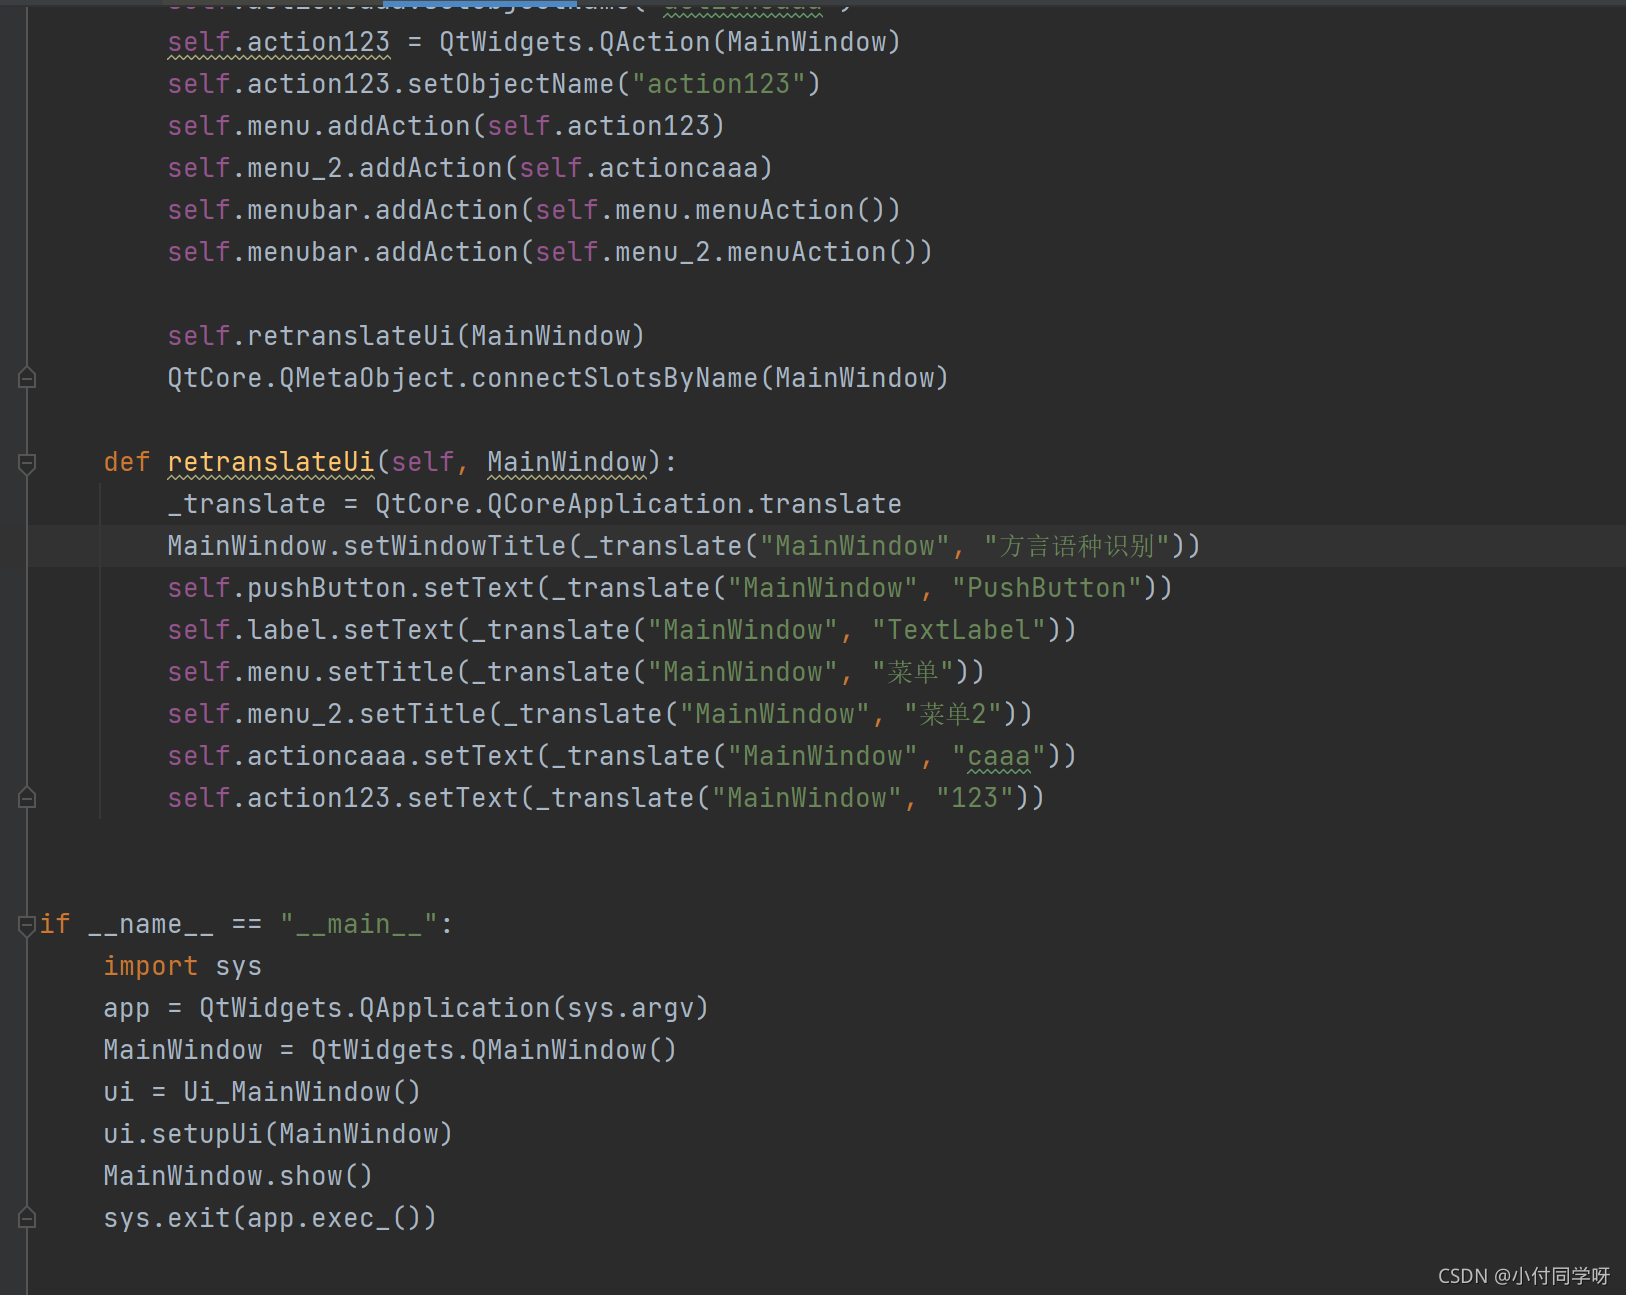Screen dimensions: 1626x1295
Task: Click the 'self.retranslateUi(MainWindow)' call line
Action: [x=406, y=336]
